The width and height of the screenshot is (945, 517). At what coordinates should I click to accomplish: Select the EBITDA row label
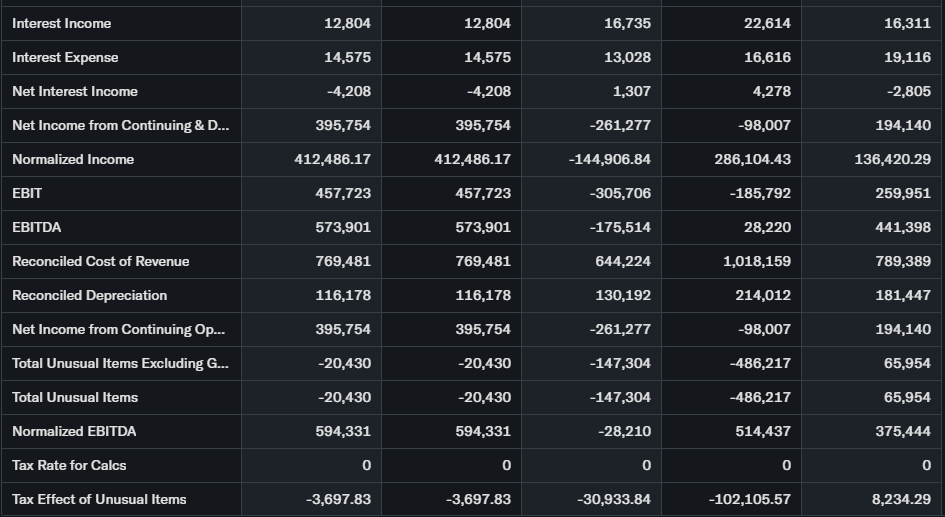[37, 227]
